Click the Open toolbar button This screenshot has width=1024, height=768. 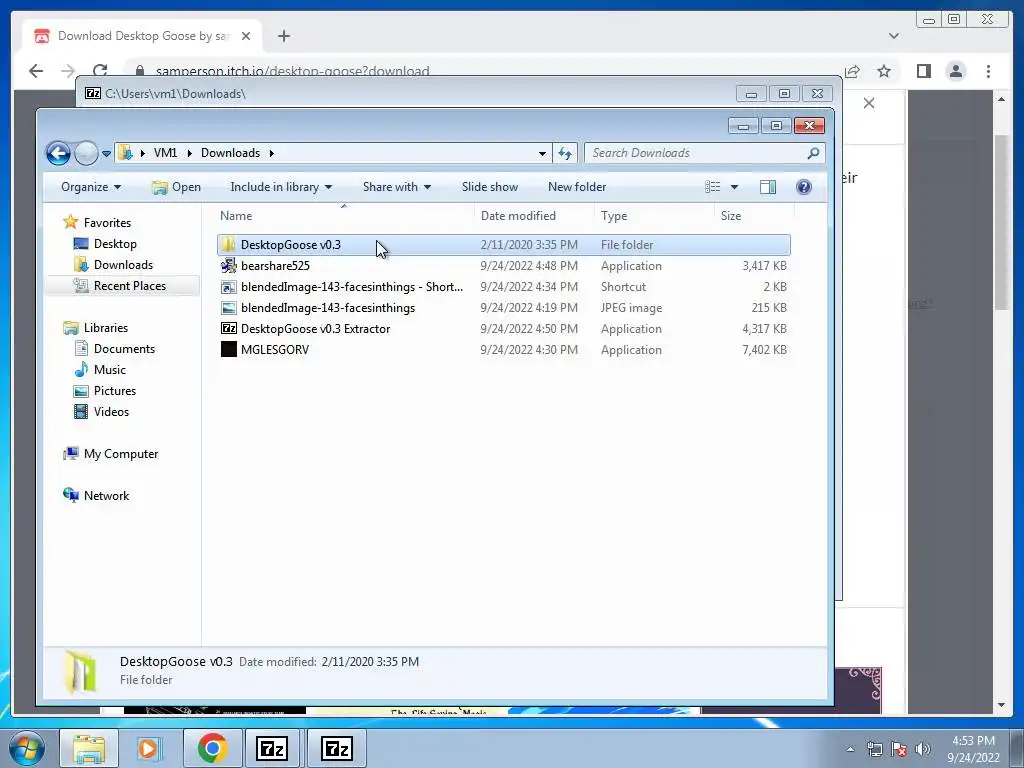click(x=176, y=187)
